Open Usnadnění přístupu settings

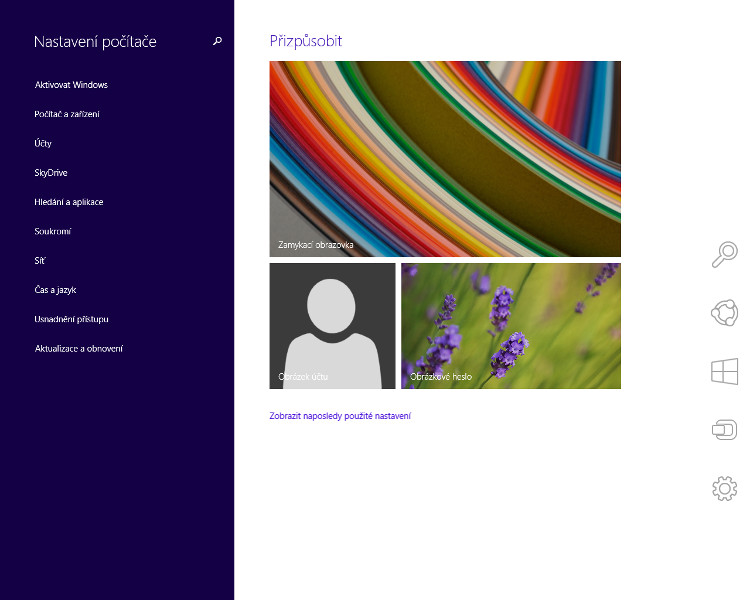pos(71,319)
